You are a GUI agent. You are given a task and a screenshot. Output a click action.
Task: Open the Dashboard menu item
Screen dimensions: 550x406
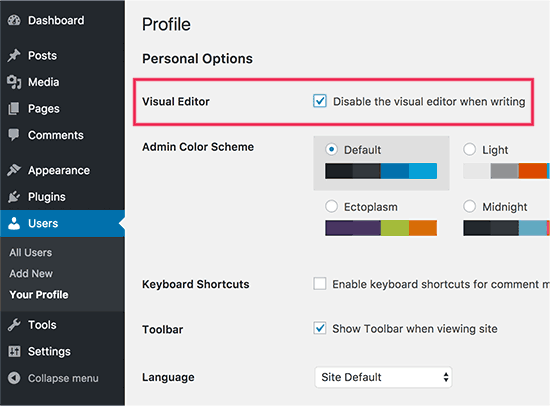click(x=56, y=20)
